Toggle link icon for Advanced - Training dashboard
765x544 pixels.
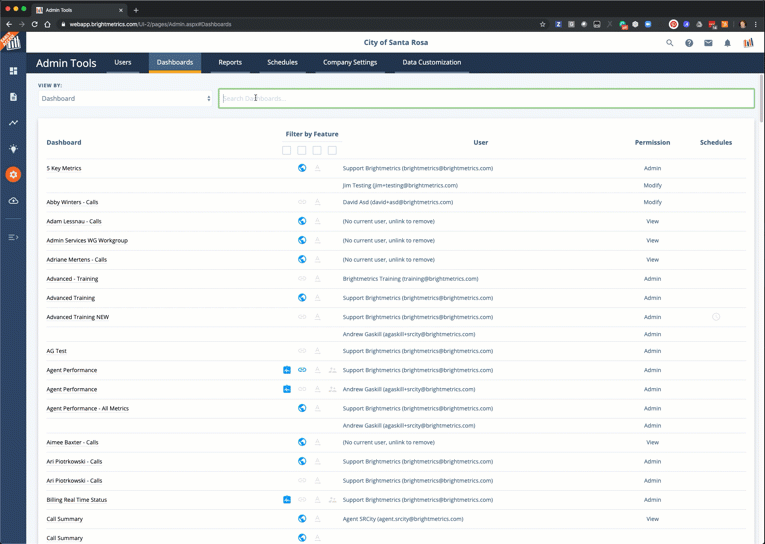click(x=302, y=279)
